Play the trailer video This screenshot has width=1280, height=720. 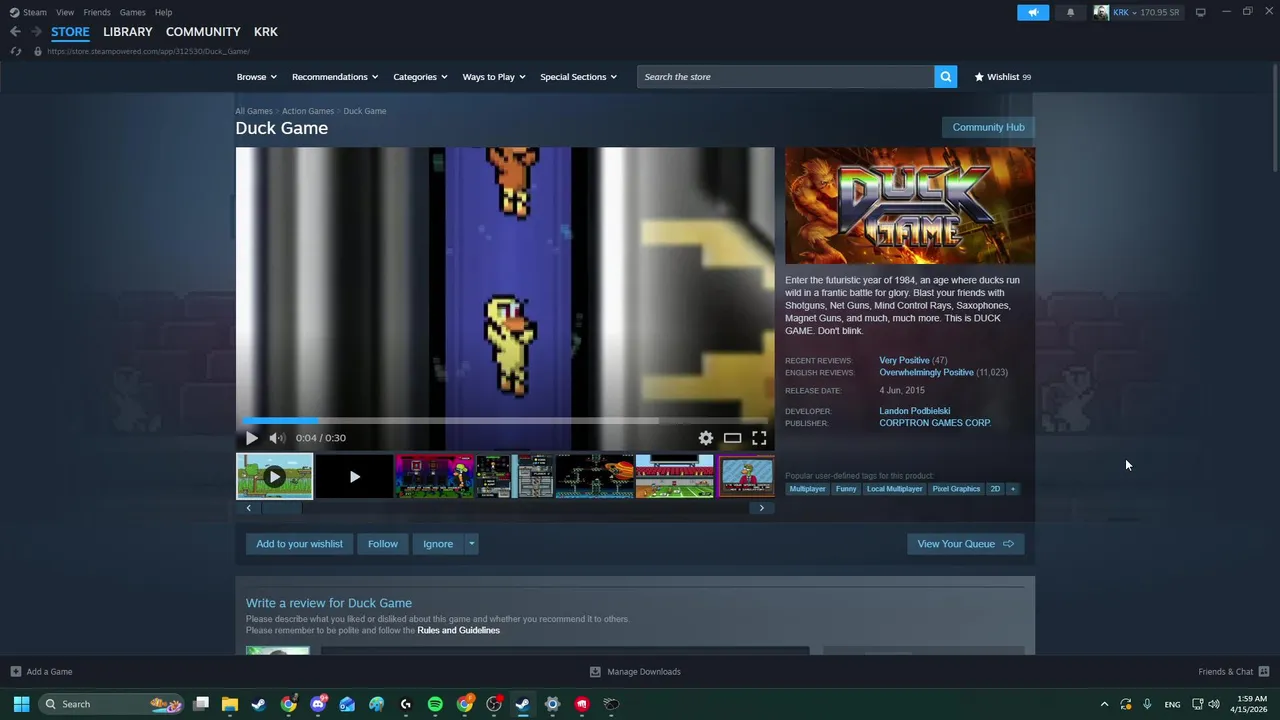pos(251,438)
